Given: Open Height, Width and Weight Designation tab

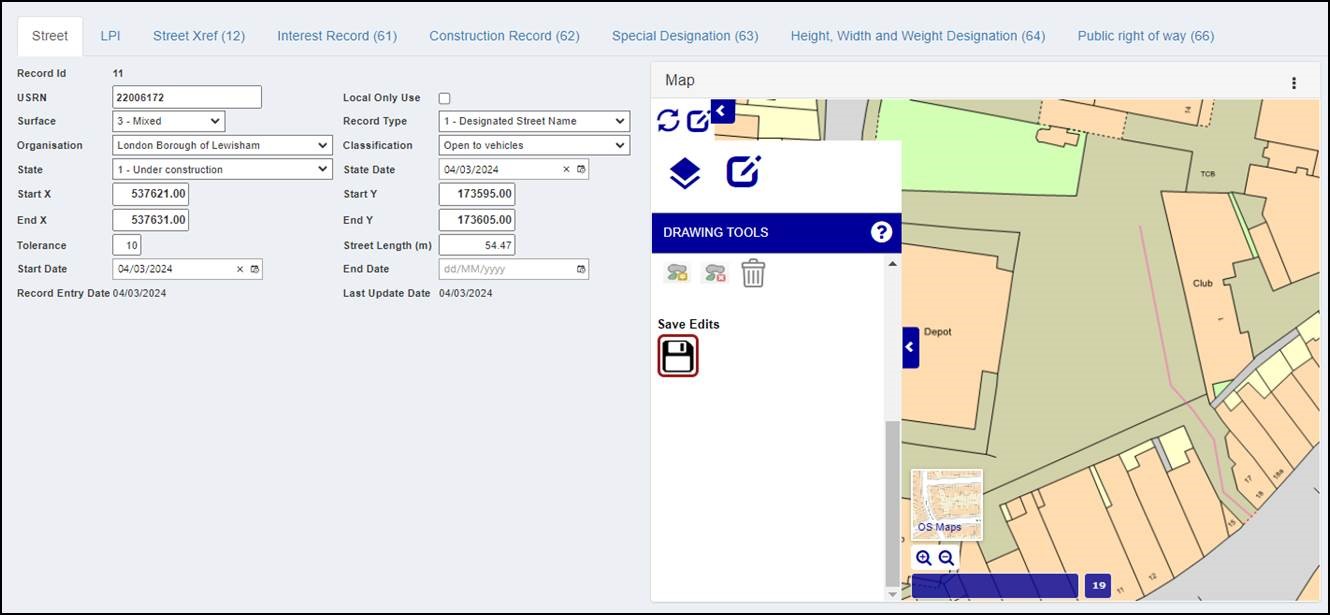Looking at the screenshot, I should pyautogui.click(x=918, y=36).
